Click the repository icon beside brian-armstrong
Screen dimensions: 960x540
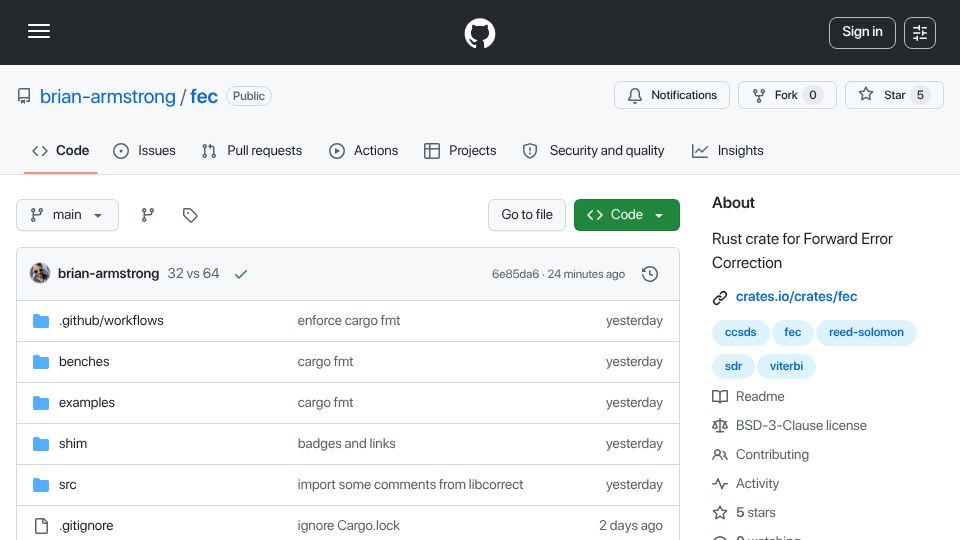[24, 96]
